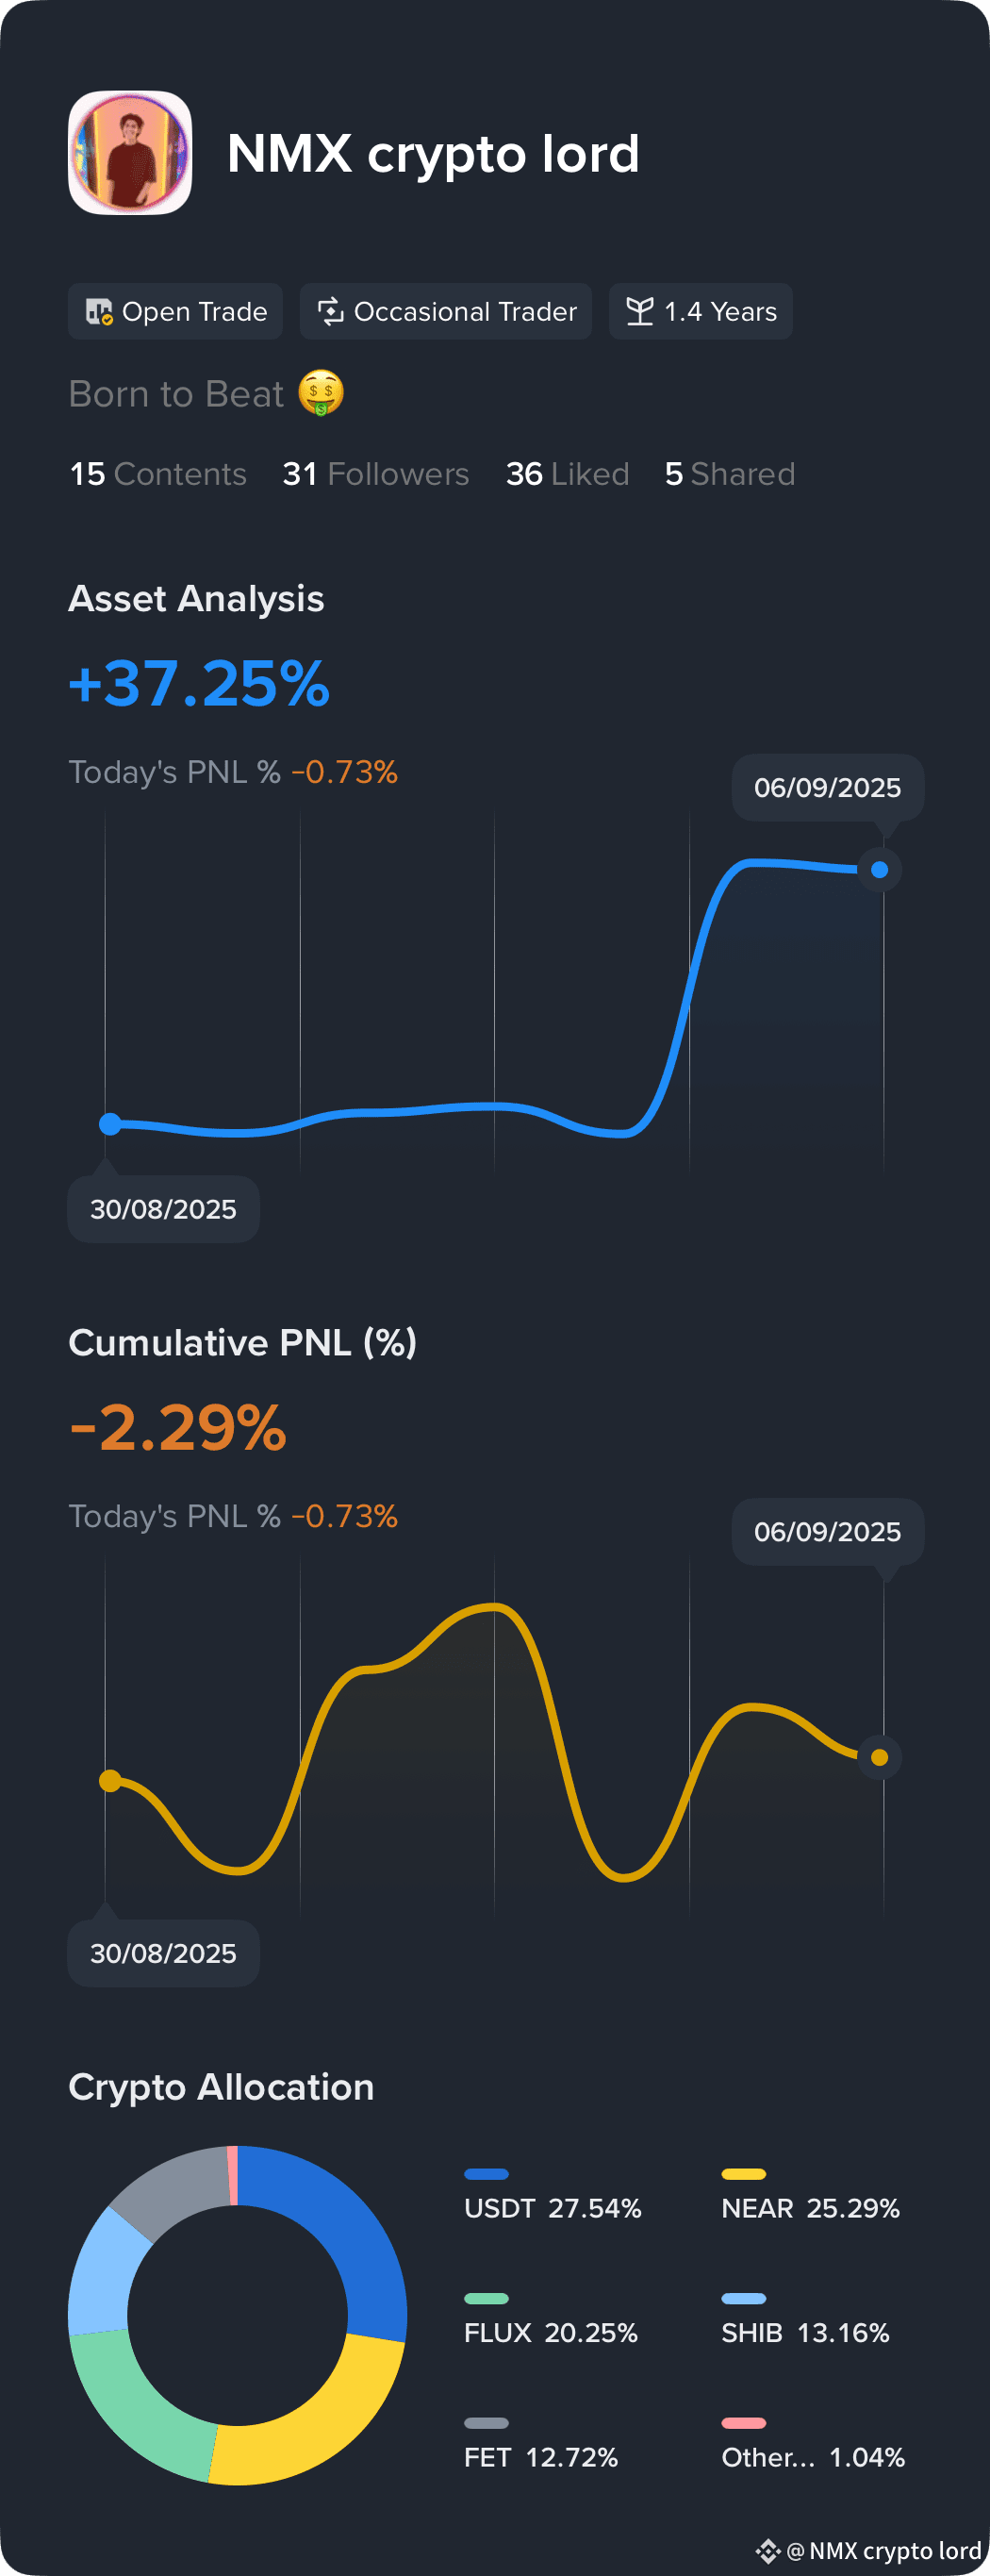This screenshot has width=990, height=2576.
Task: Click the Binance logo in the watermark
Action: pyautogui.click(x=768, y=2551)
